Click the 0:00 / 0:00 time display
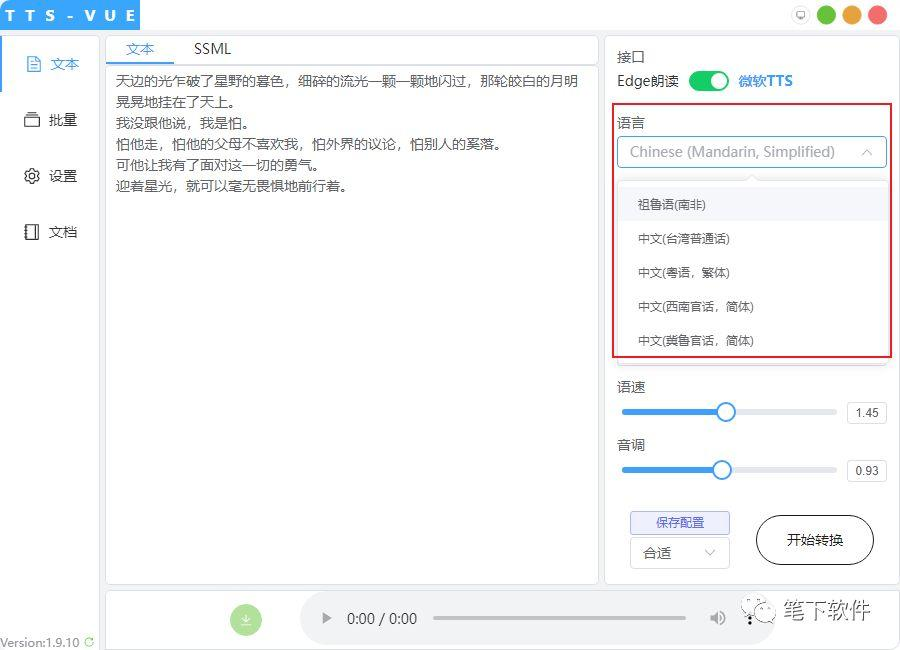Viewport: 900px width, 650px height. click(x=382, y=619)
